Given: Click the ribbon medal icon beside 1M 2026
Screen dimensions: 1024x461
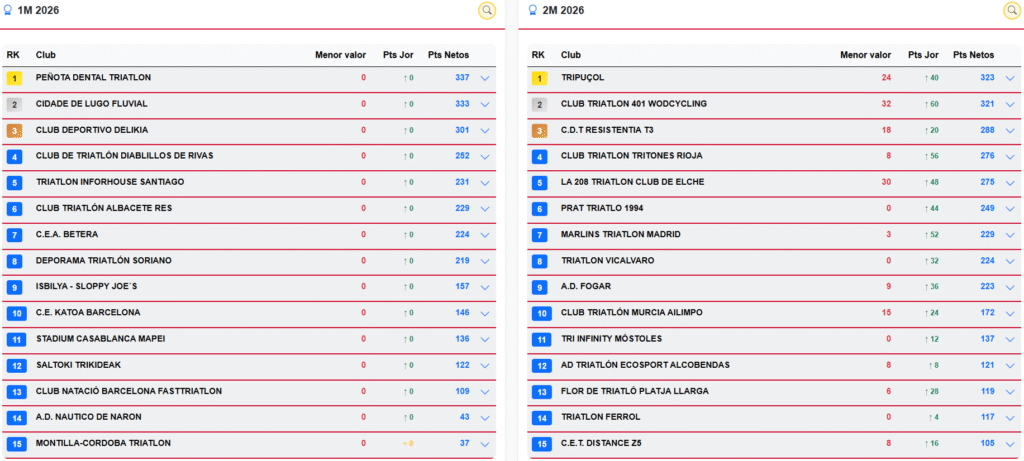Looking at the screenshot, I should point(8,10).
